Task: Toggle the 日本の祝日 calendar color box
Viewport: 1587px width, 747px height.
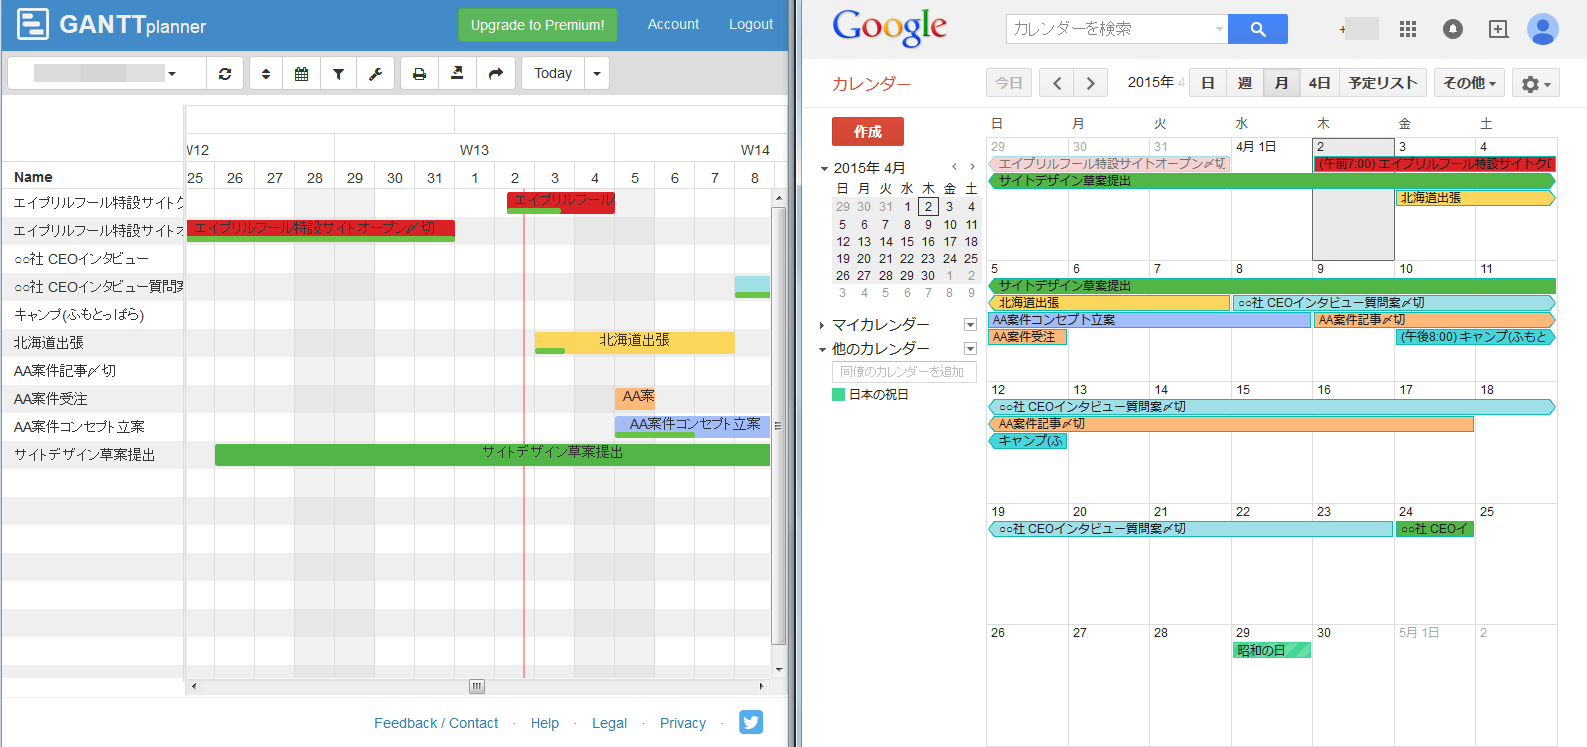Action: (x=838, y=395)
